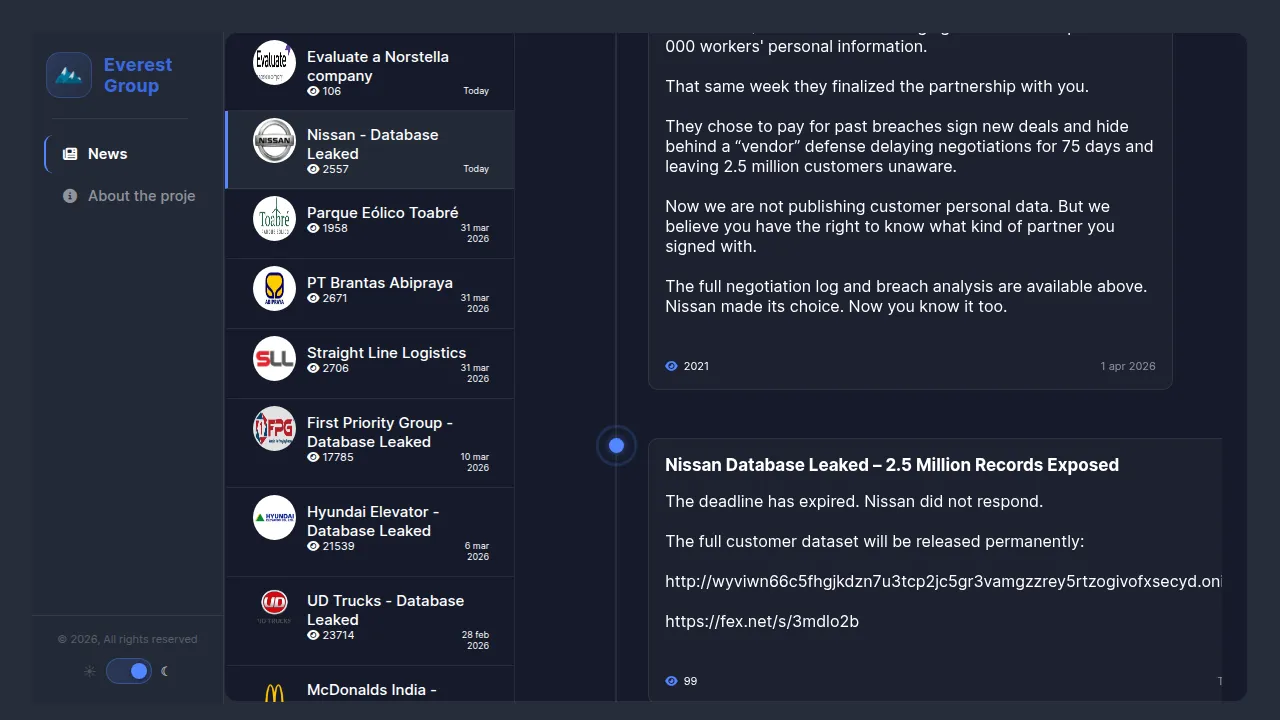Open the First Priority Group entry
This screenshot has width=1280, height=720.
coord(379,432)
